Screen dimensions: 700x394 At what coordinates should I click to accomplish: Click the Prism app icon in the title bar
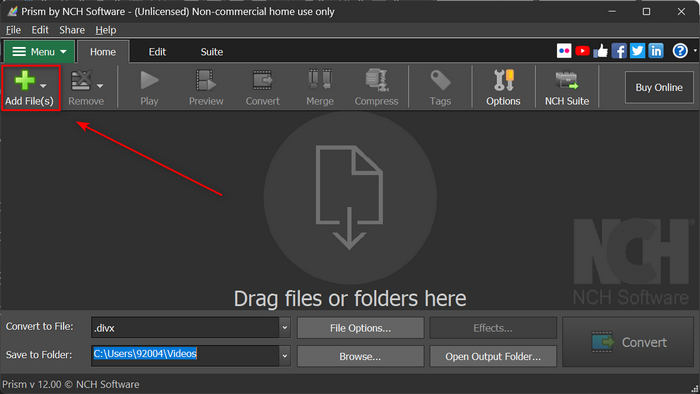[x=12, y=11]
